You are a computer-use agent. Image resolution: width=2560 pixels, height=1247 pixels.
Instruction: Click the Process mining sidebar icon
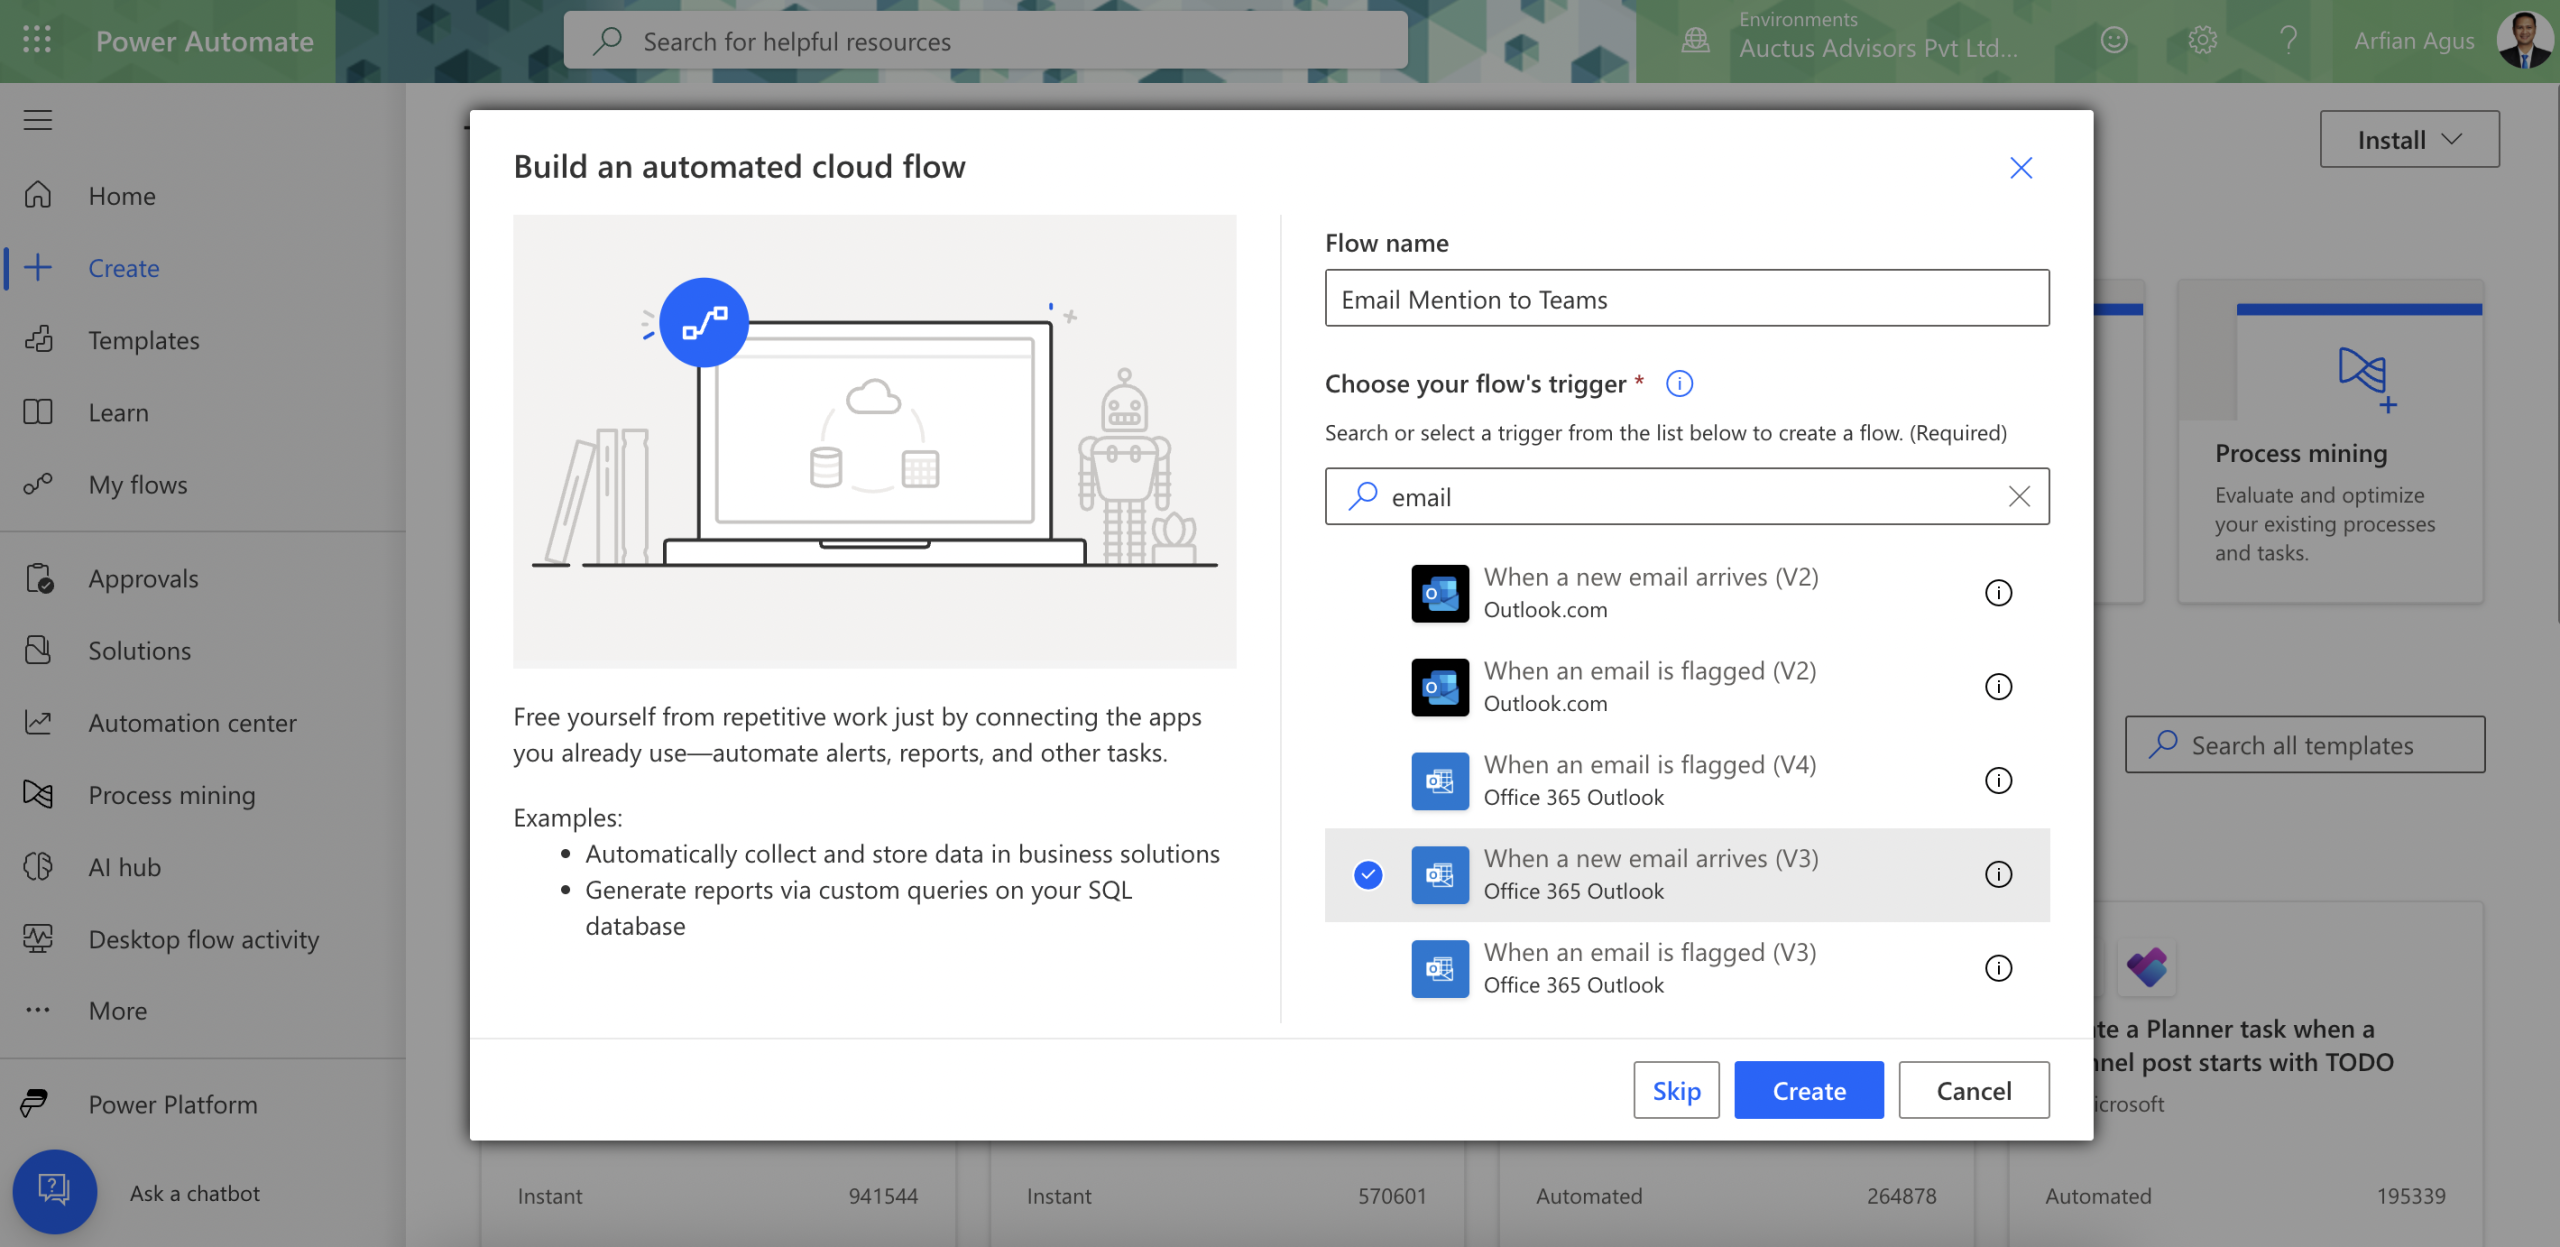coord(38,794)
